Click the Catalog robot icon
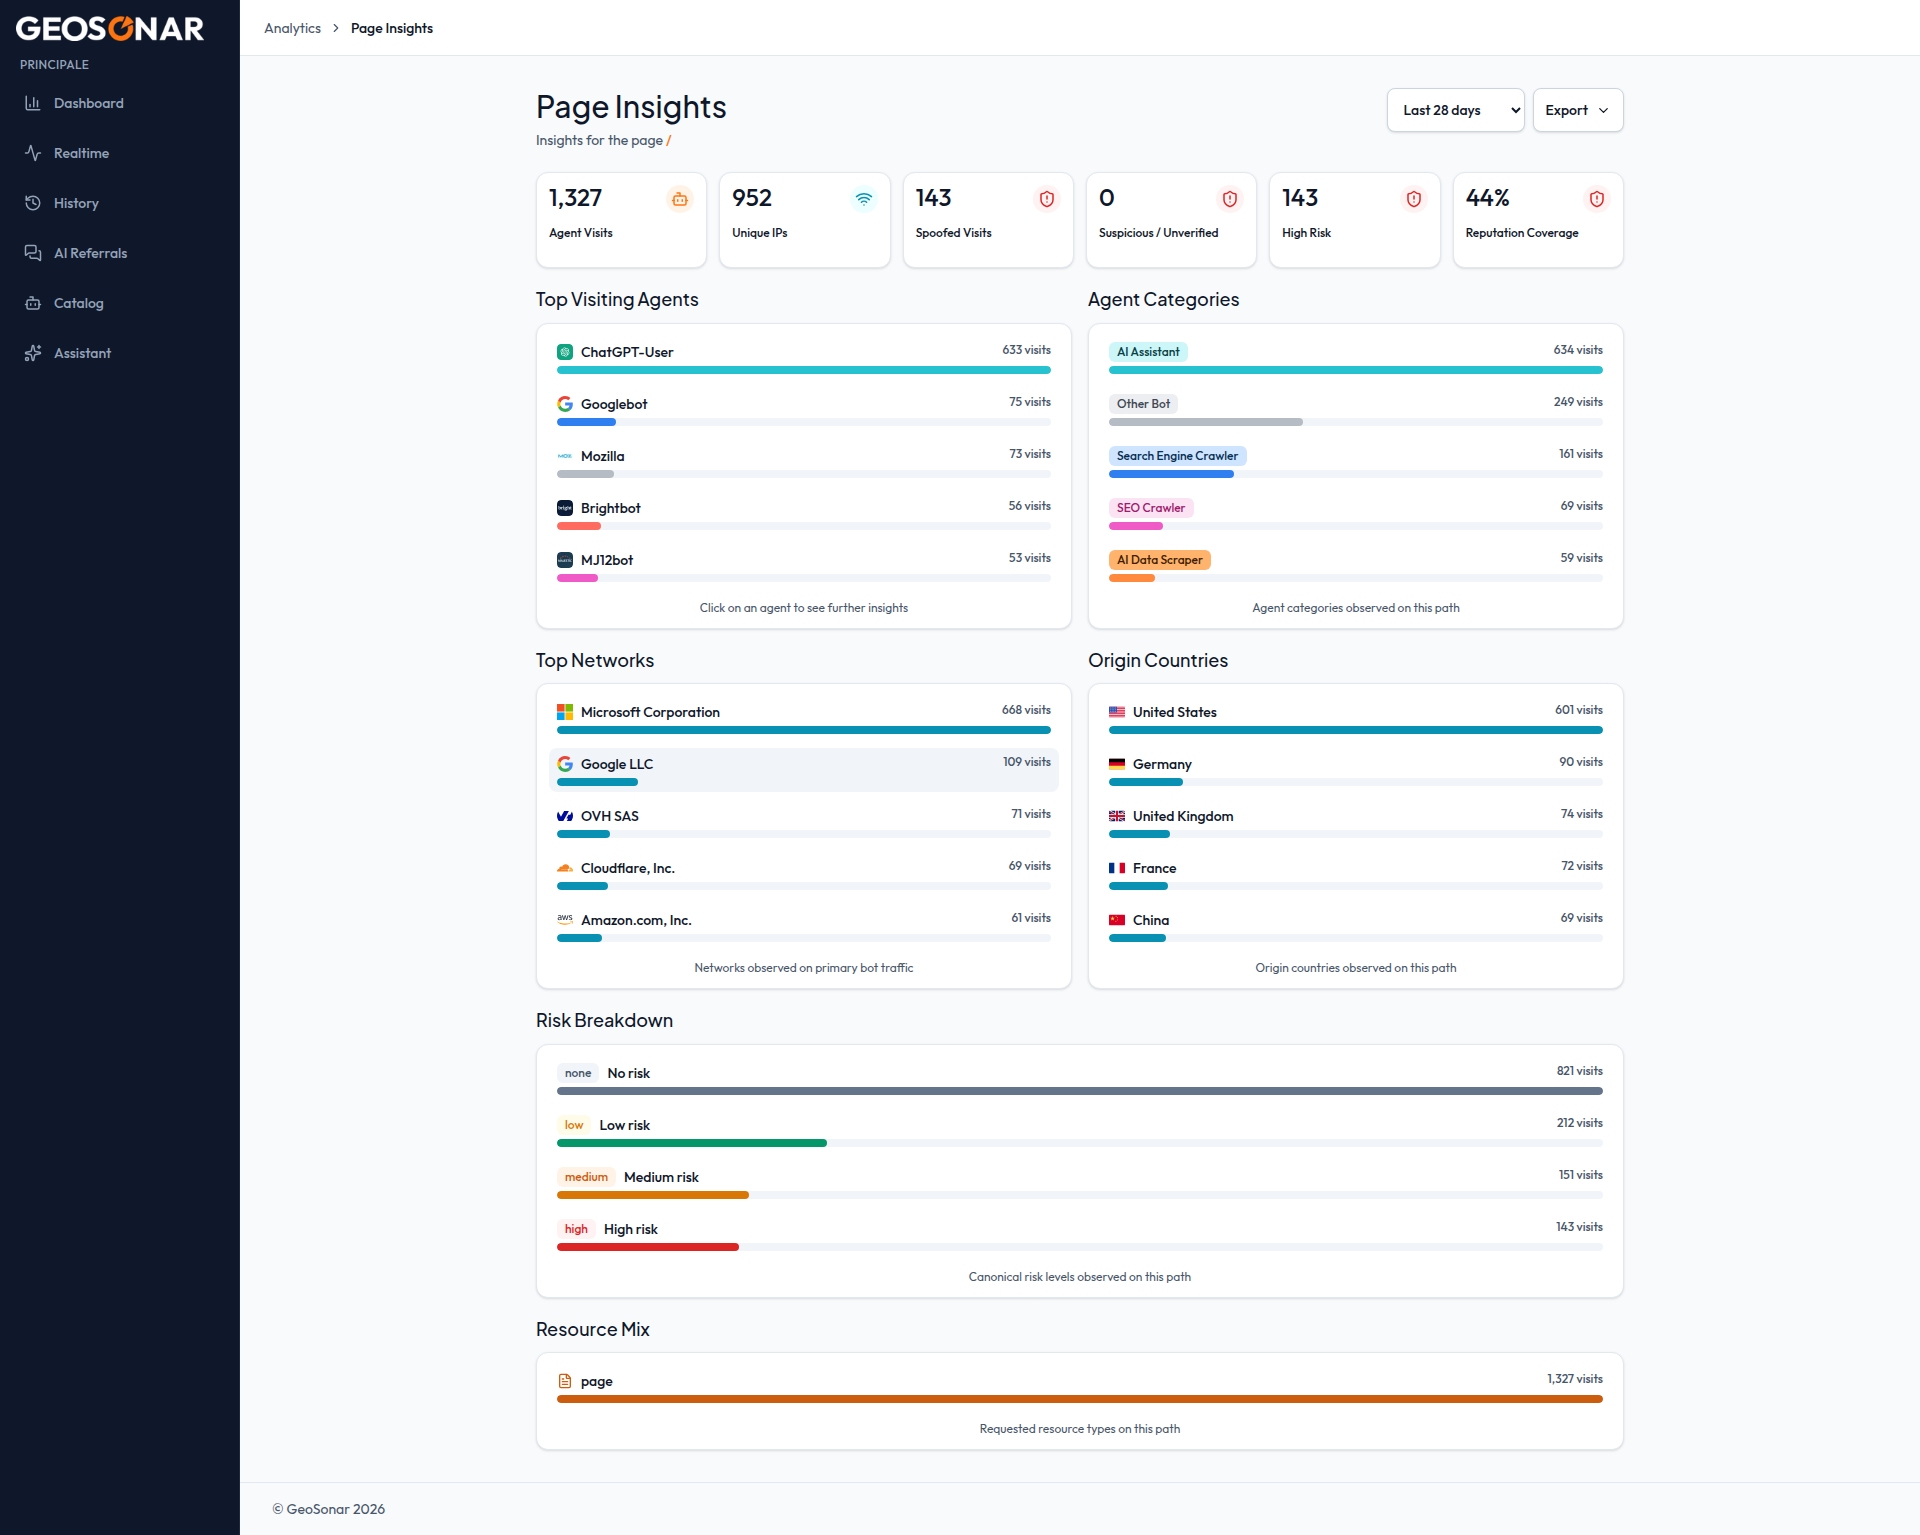Screen dimensions: 1920x1535 coord(33,303)
